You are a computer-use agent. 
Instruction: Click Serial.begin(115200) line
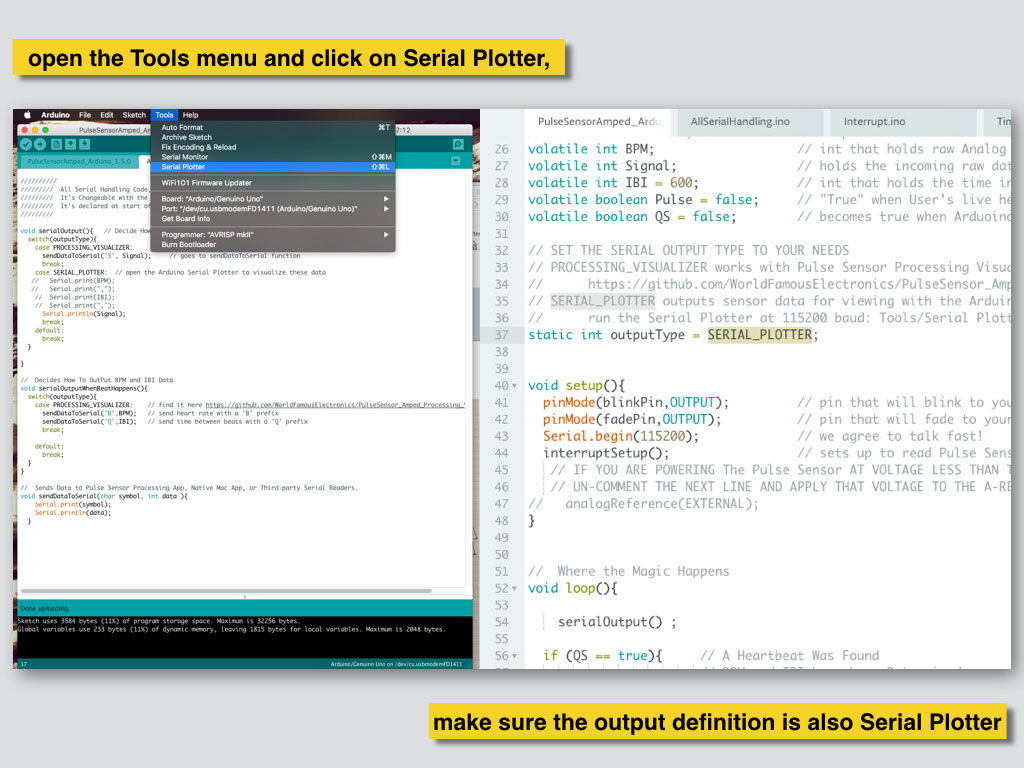click(620, 436)
